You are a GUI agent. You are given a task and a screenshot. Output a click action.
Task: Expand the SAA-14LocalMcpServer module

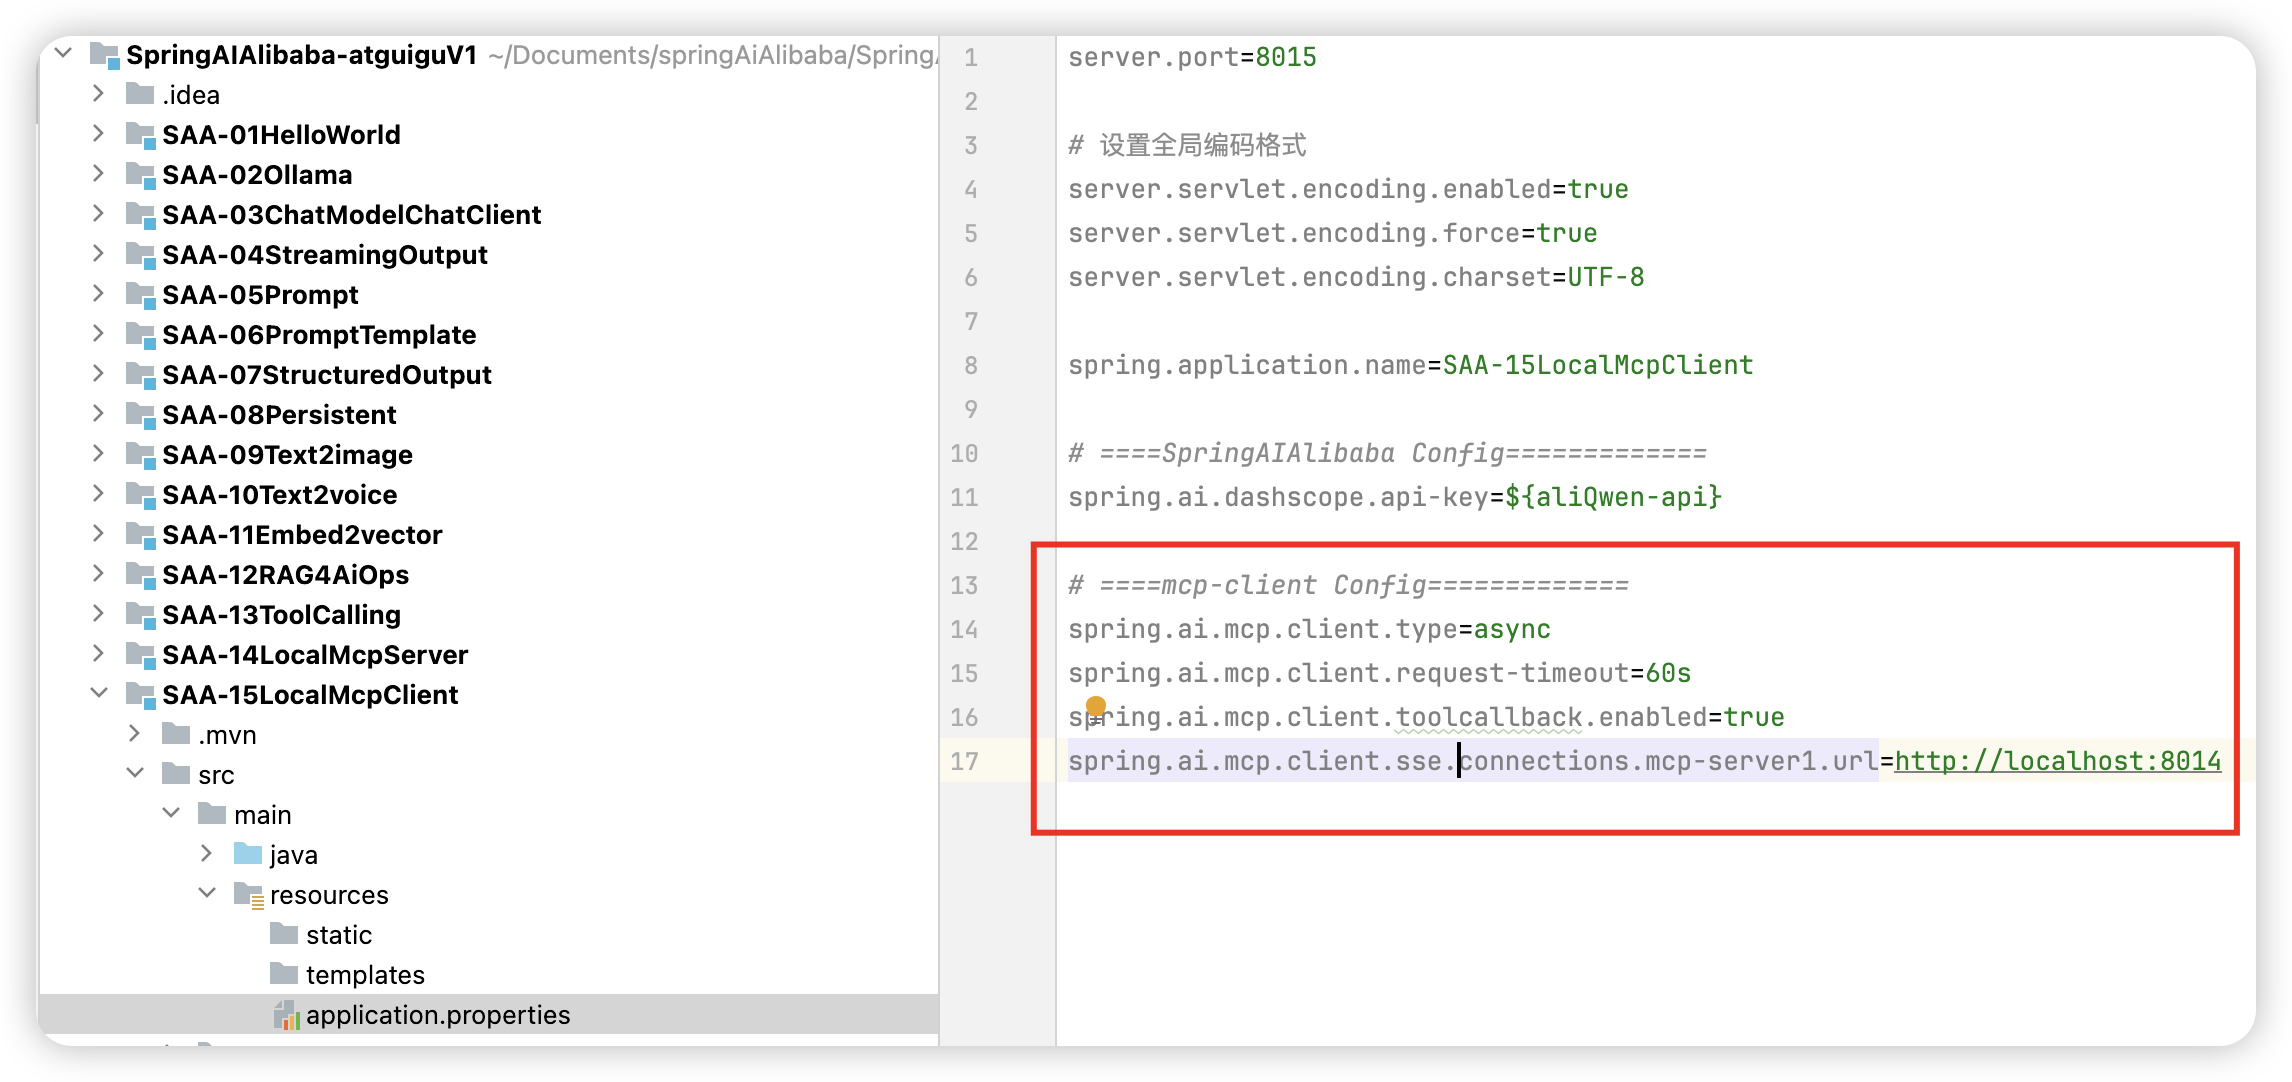click(98, 654)
